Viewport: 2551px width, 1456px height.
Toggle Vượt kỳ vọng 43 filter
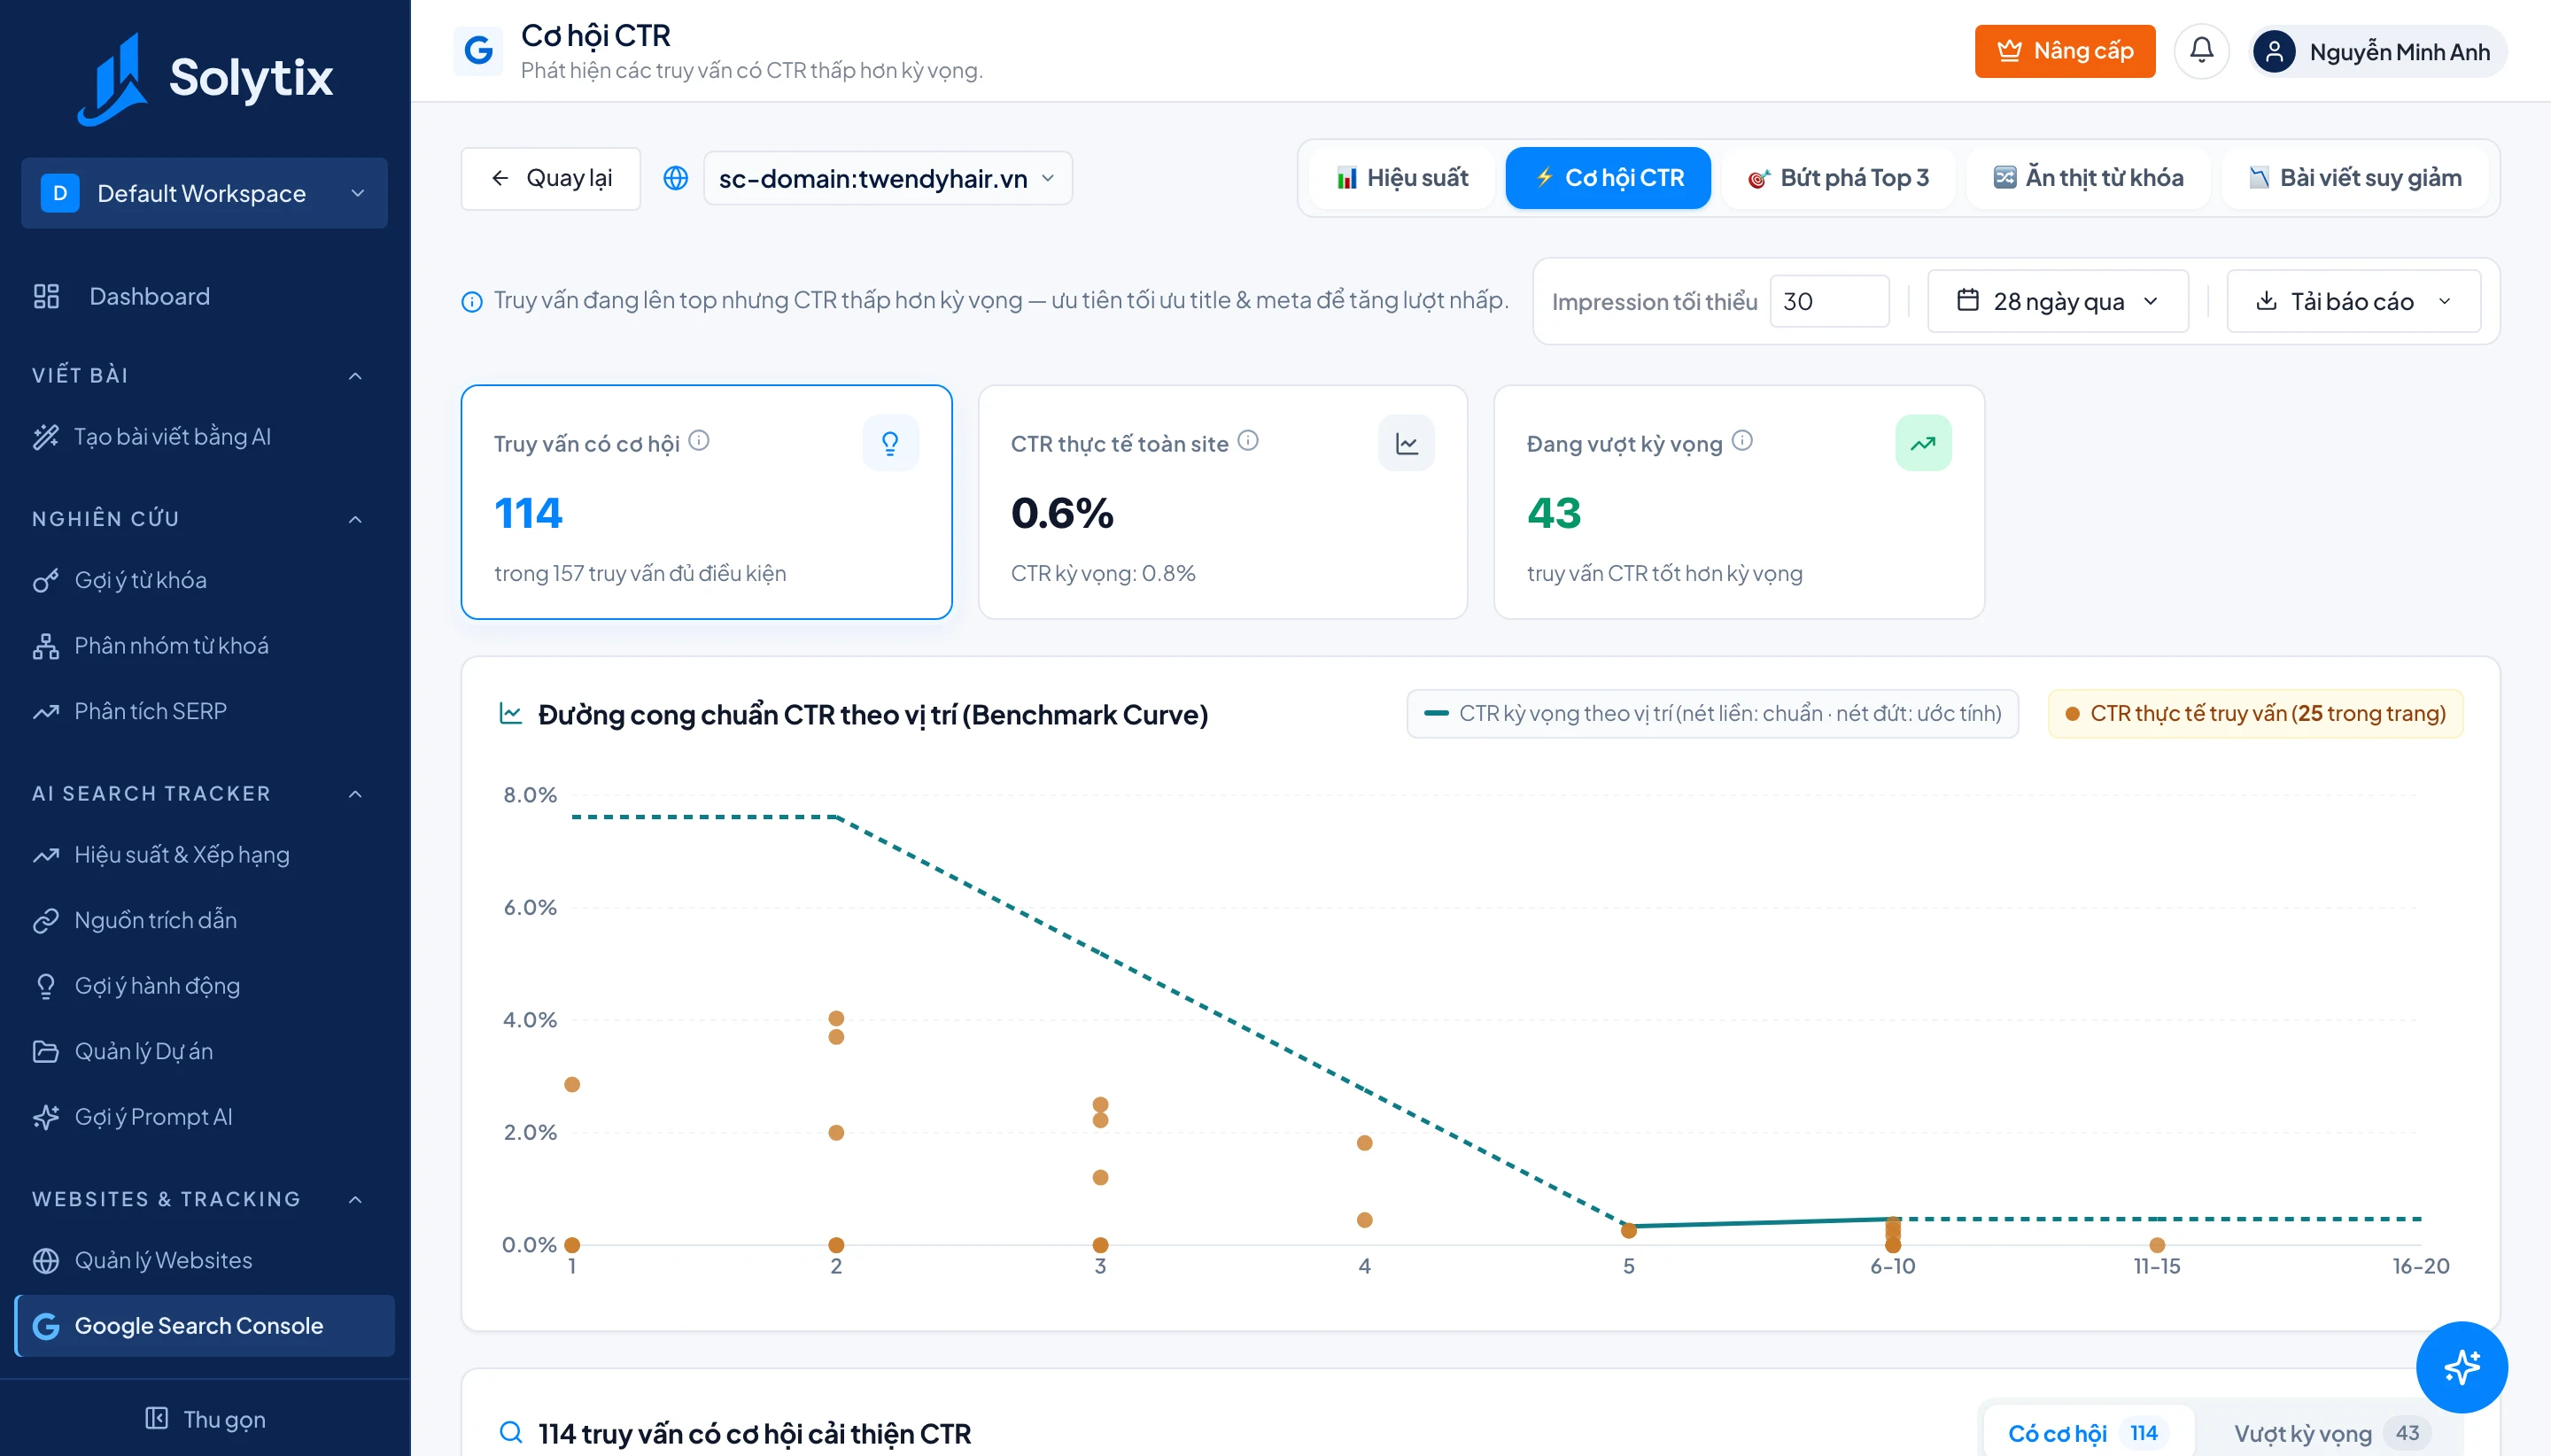(x=2332, y=1433)
